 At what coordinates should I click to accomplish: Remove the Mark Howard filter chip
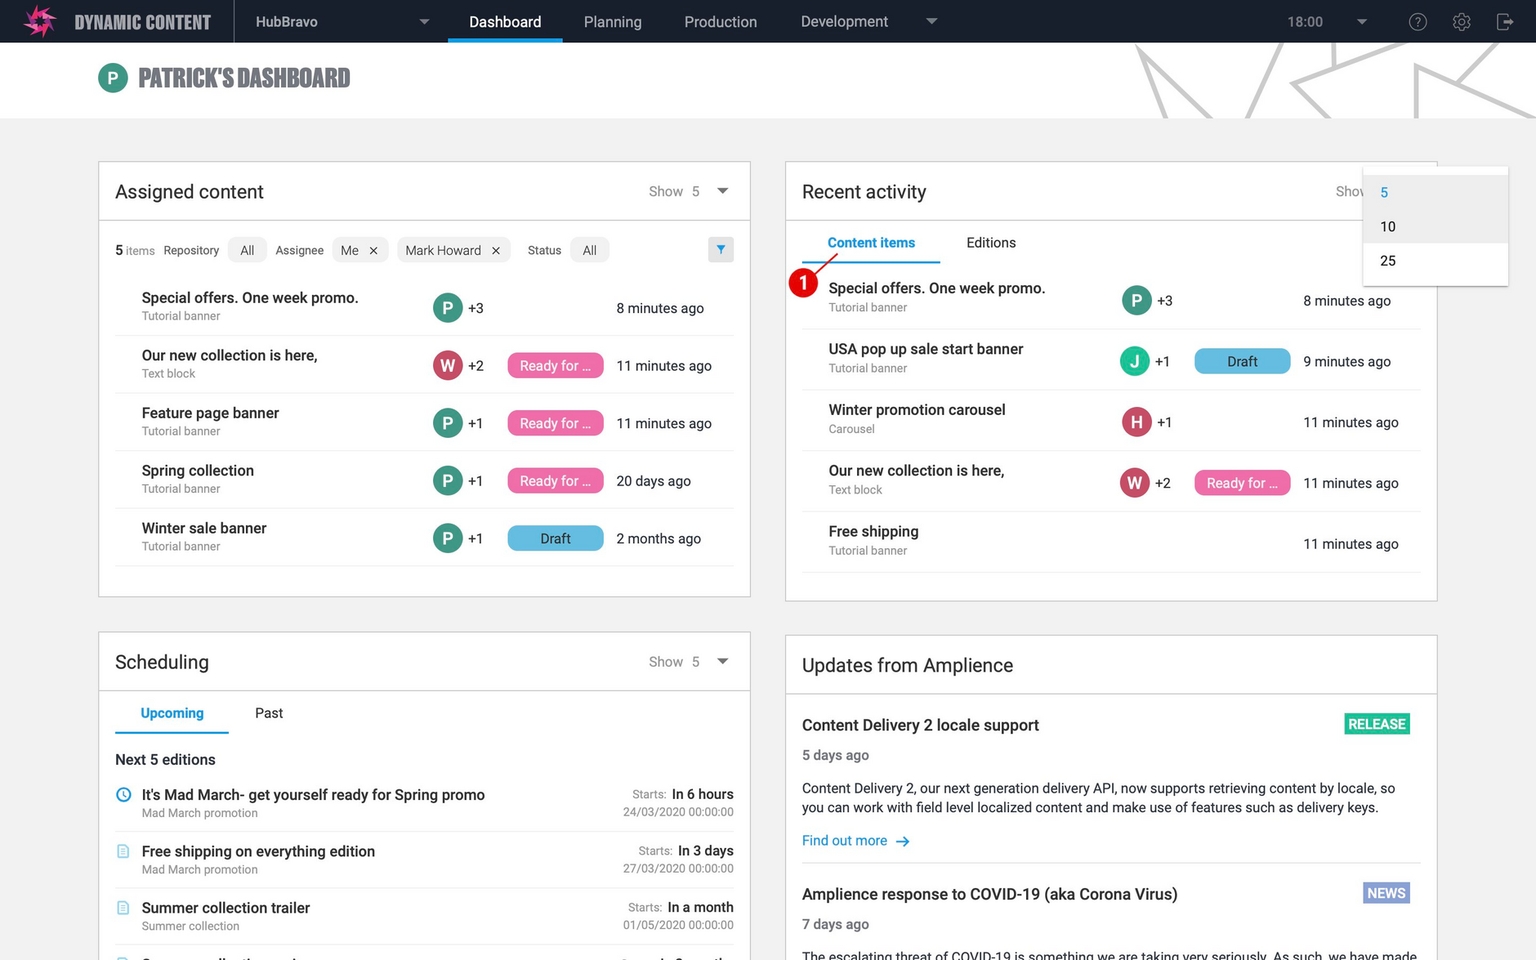(x=496, y=251)
